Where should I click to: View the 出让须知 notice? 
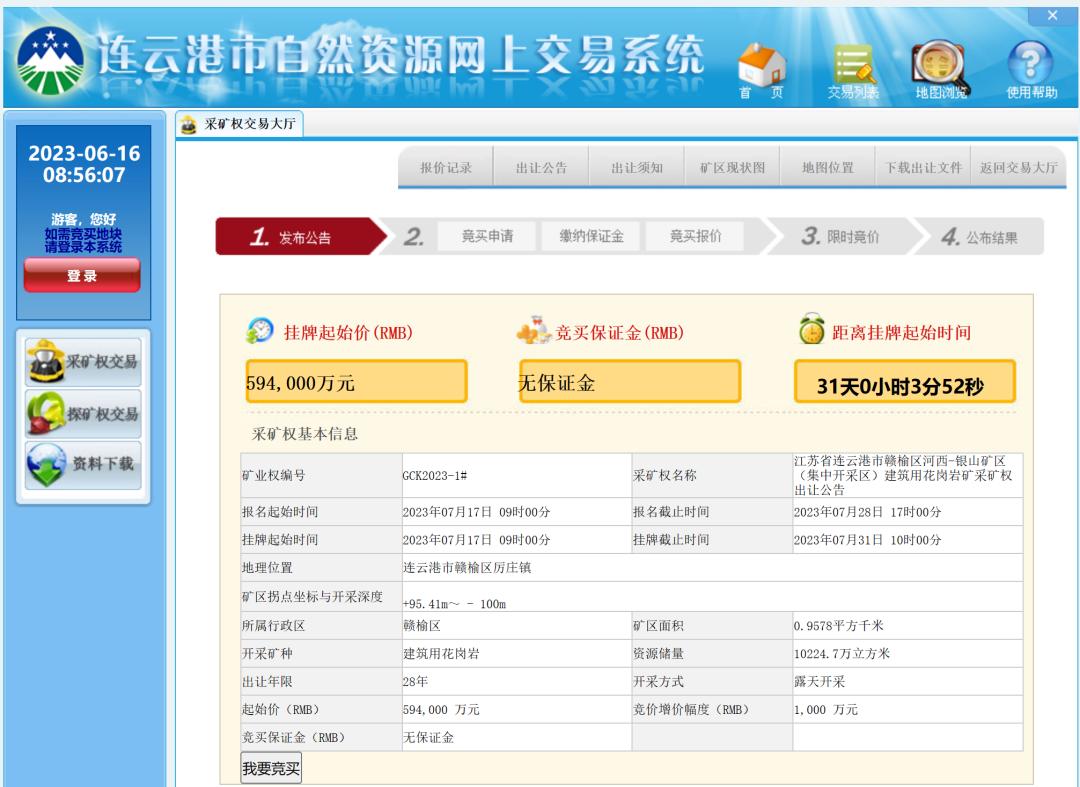(637, 168)
